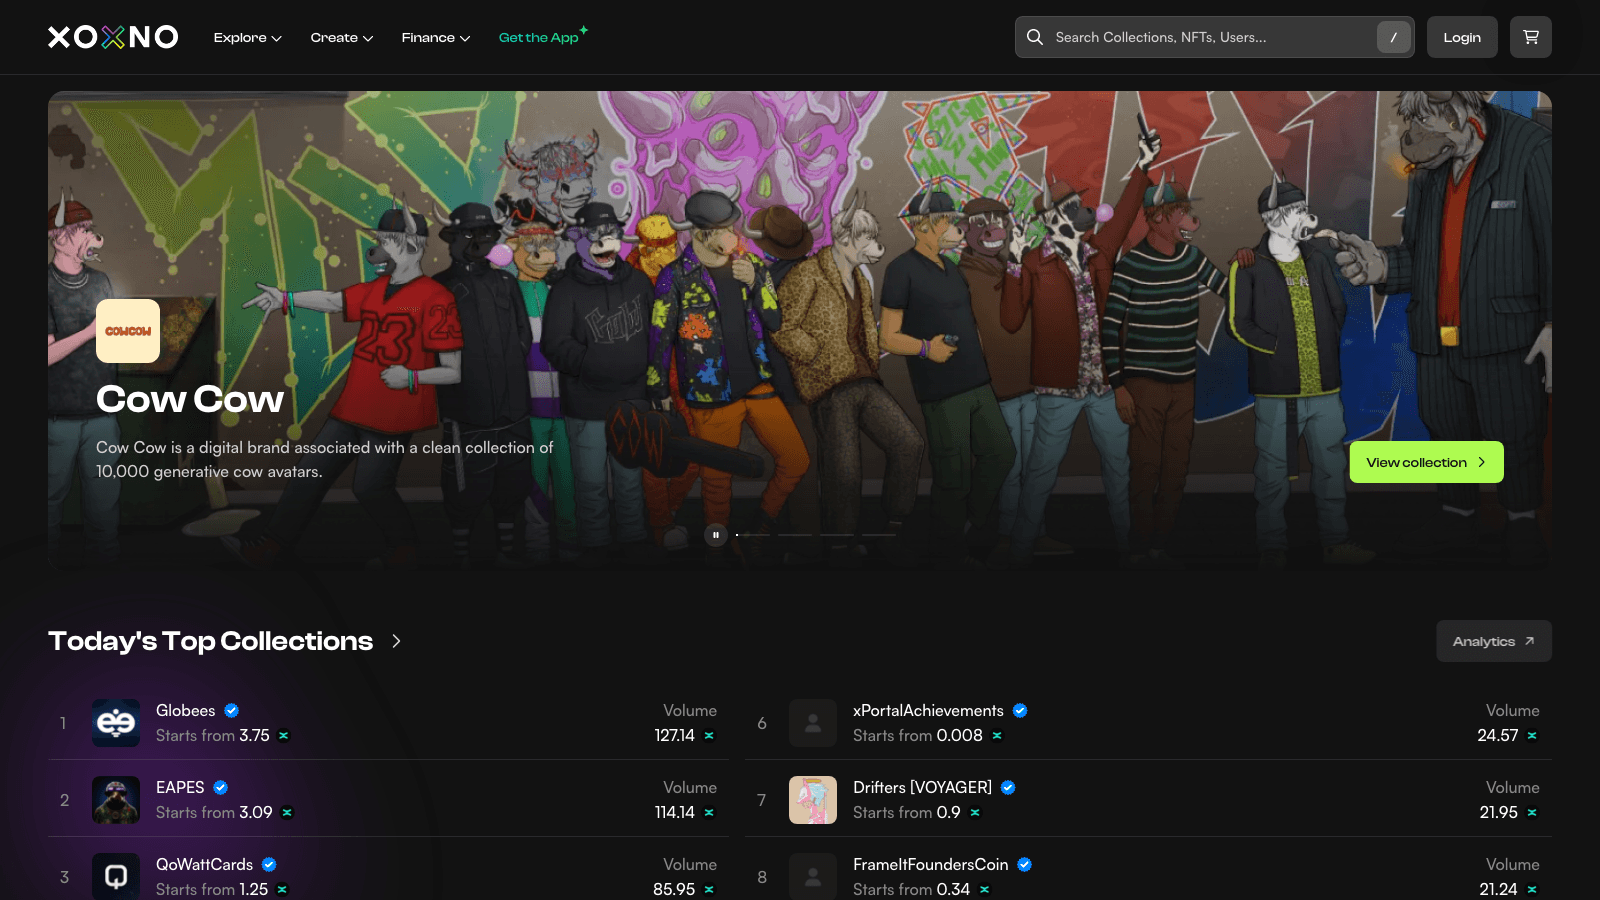The image size is (1600, 900).
Task: Open the xPortalAchievements collection name
Action: click(x=928, y=710)
